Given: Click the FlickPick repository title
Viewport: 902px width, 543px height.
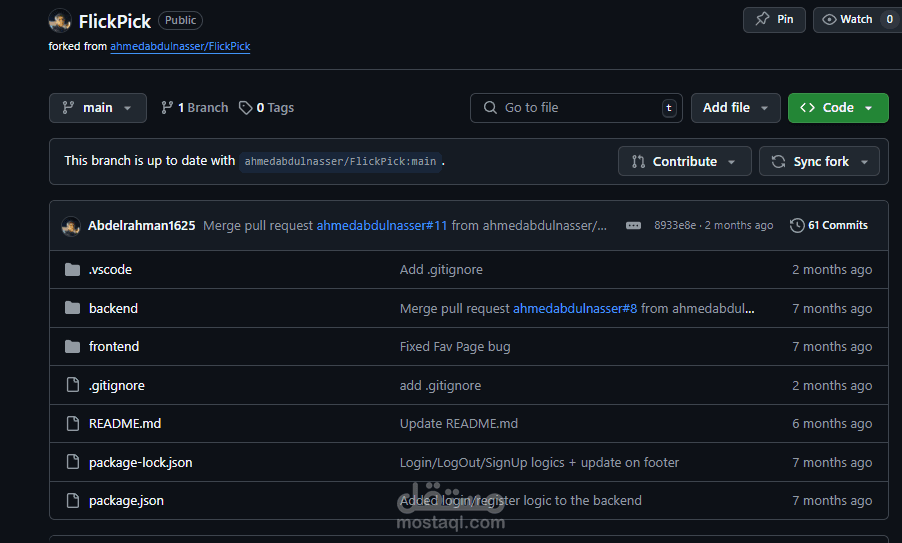Looking at the screenshot, I should (x=114, y=21).
